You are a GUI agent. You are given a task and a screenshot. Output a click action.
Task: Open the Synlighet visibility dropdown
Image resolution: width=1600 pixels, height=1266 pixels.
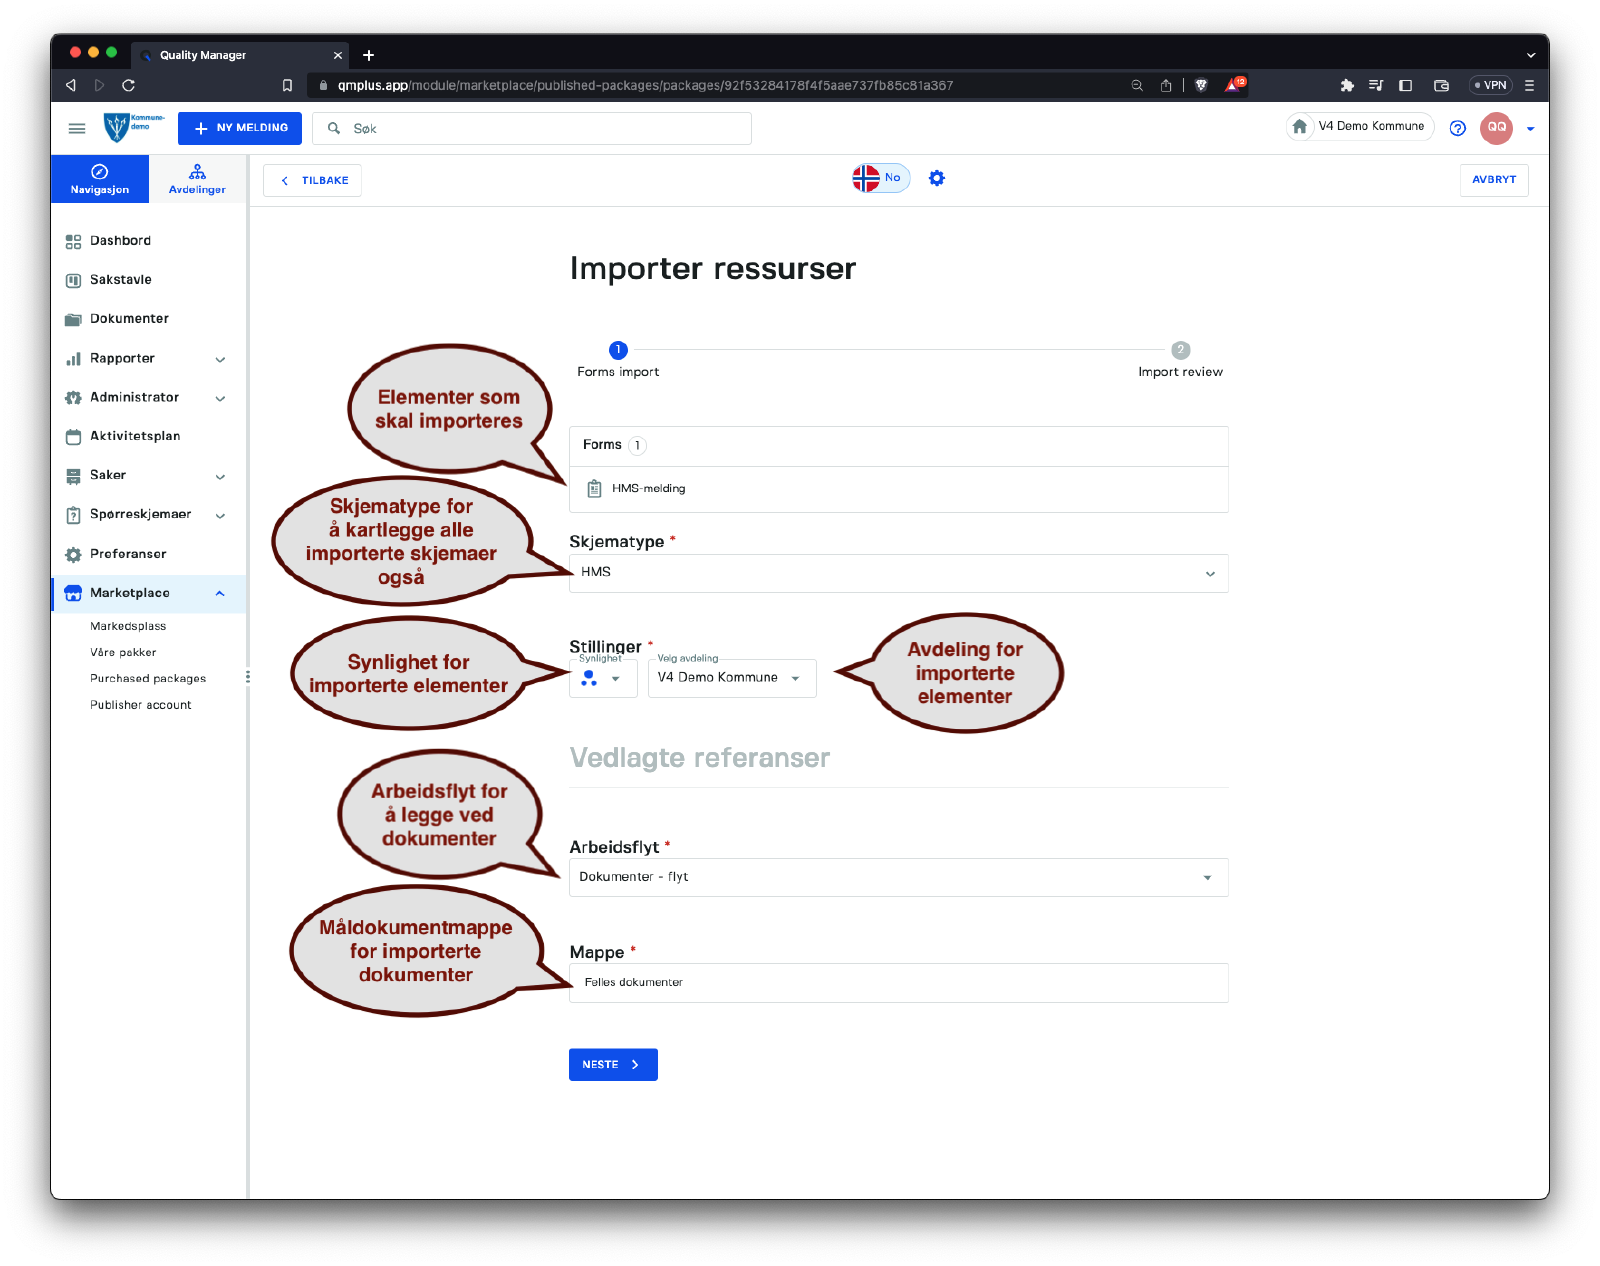pos(602,678)
